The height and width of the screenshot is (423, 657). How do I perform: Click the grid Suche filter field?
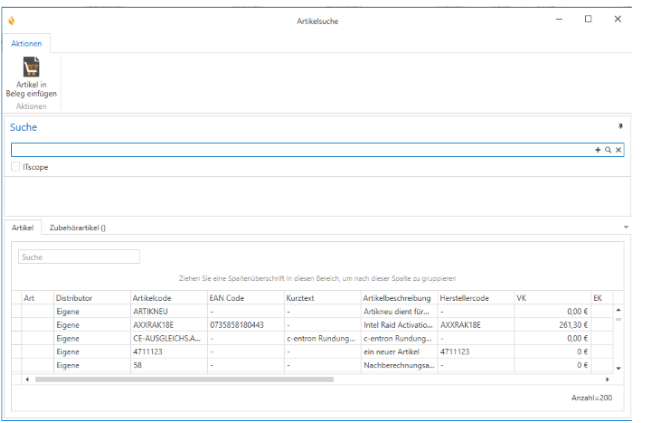[78, 257]
